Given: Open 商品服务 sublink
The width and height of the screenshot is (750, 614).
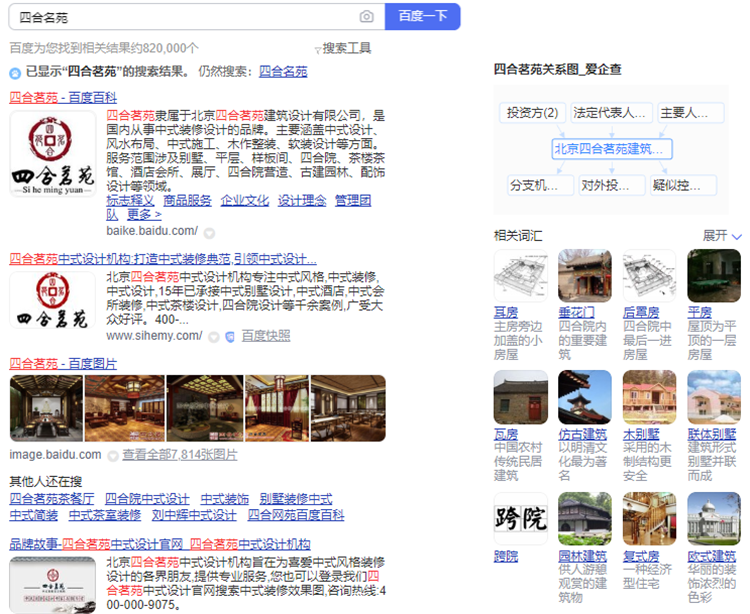Looking at the screenshot, I should pyautogui.click(x=188, y=201).
